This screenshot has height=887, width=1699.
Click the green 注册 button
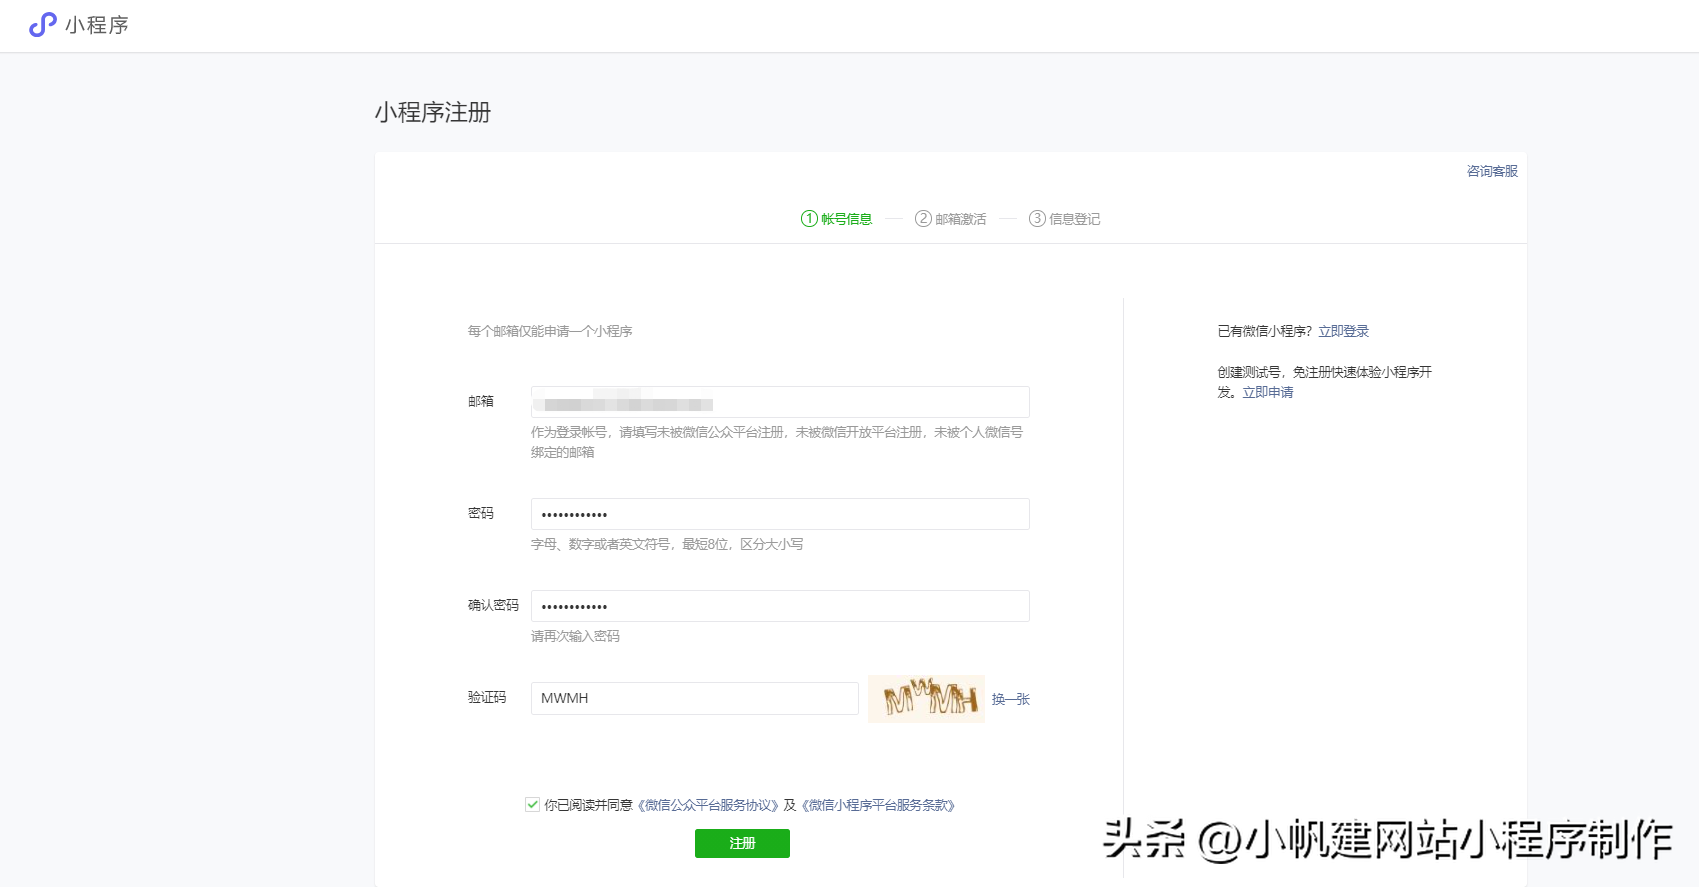tap(742, 843)
